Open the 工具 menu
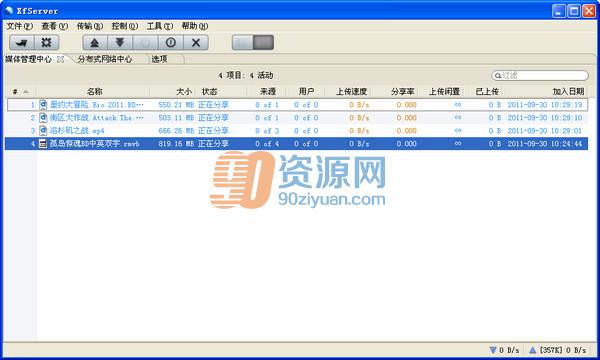 (x=160, y=26)
